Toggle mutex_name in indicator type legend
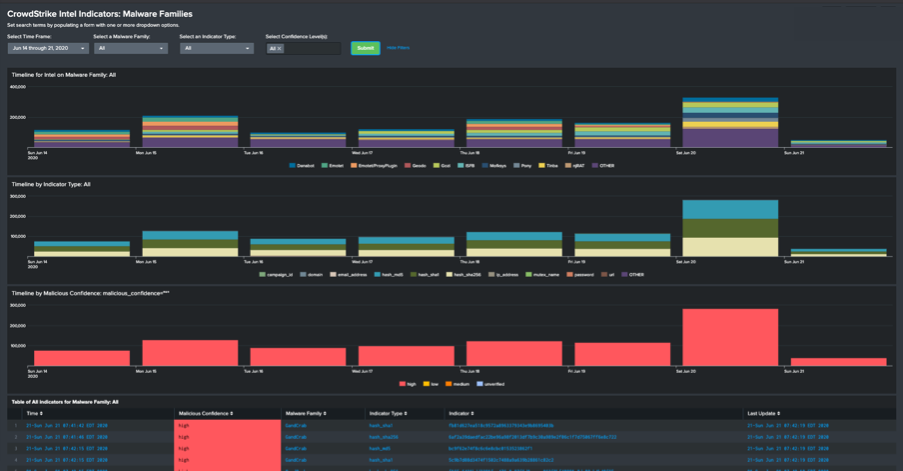 (542, 275)
